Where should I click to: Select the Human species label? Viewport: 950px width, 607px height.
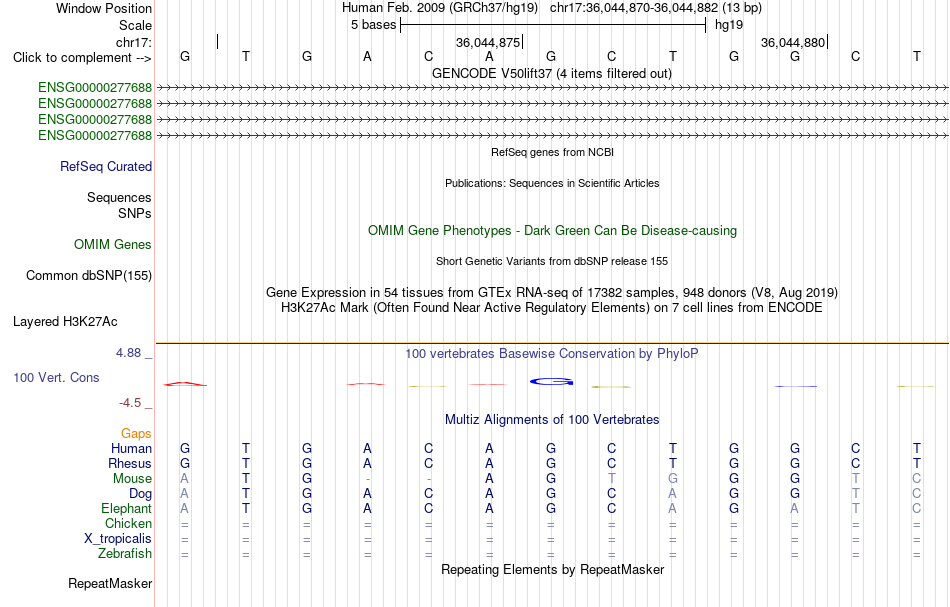[x=131, y=448]
